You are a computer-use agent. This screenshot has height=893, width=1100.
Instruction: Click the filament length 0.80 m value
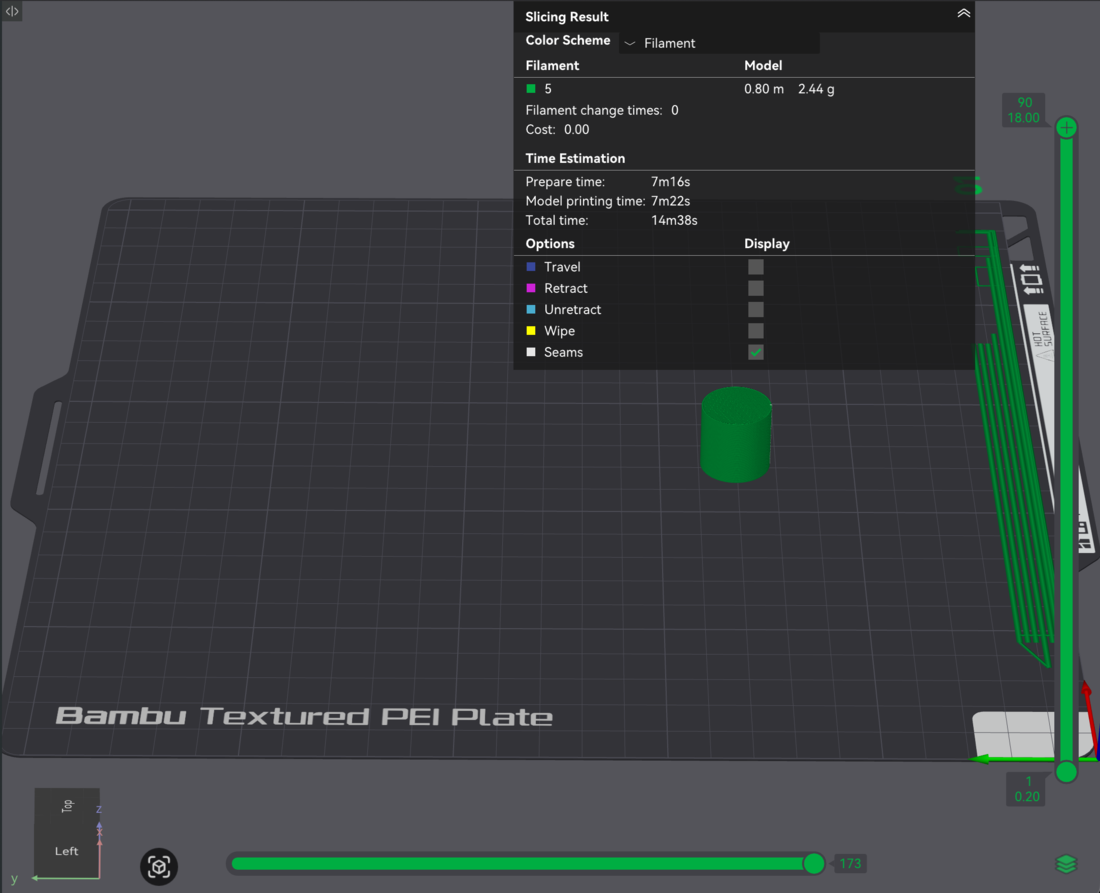pos(764,89)
